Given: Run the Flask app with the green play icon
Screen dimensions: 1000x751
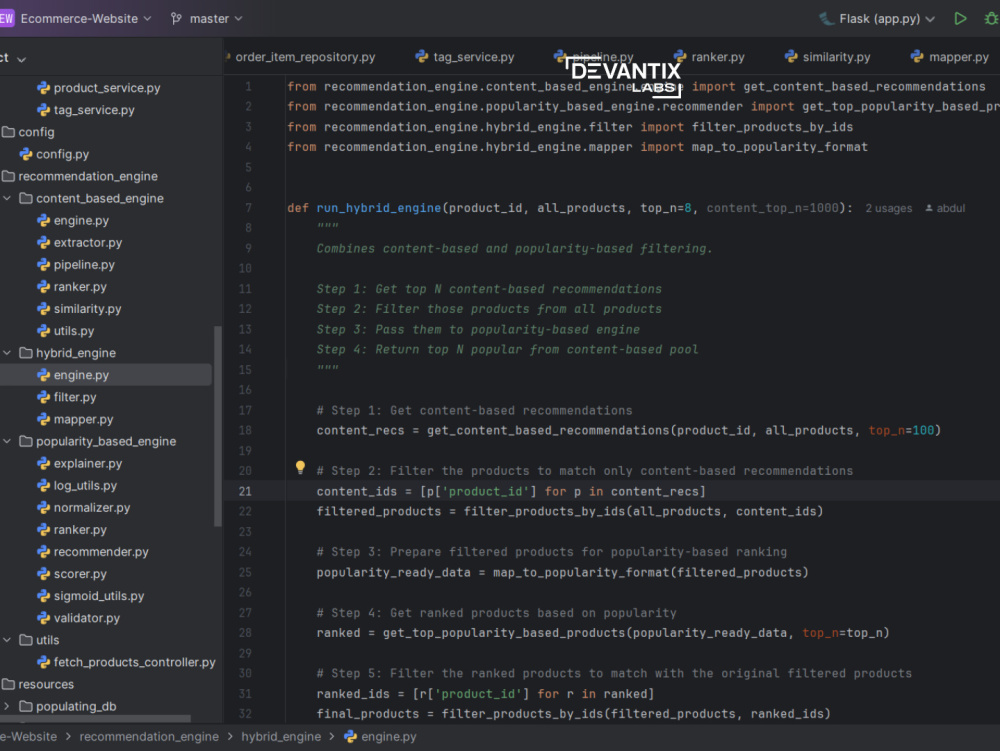Looking at the screenshot, I should click(960, 18).
